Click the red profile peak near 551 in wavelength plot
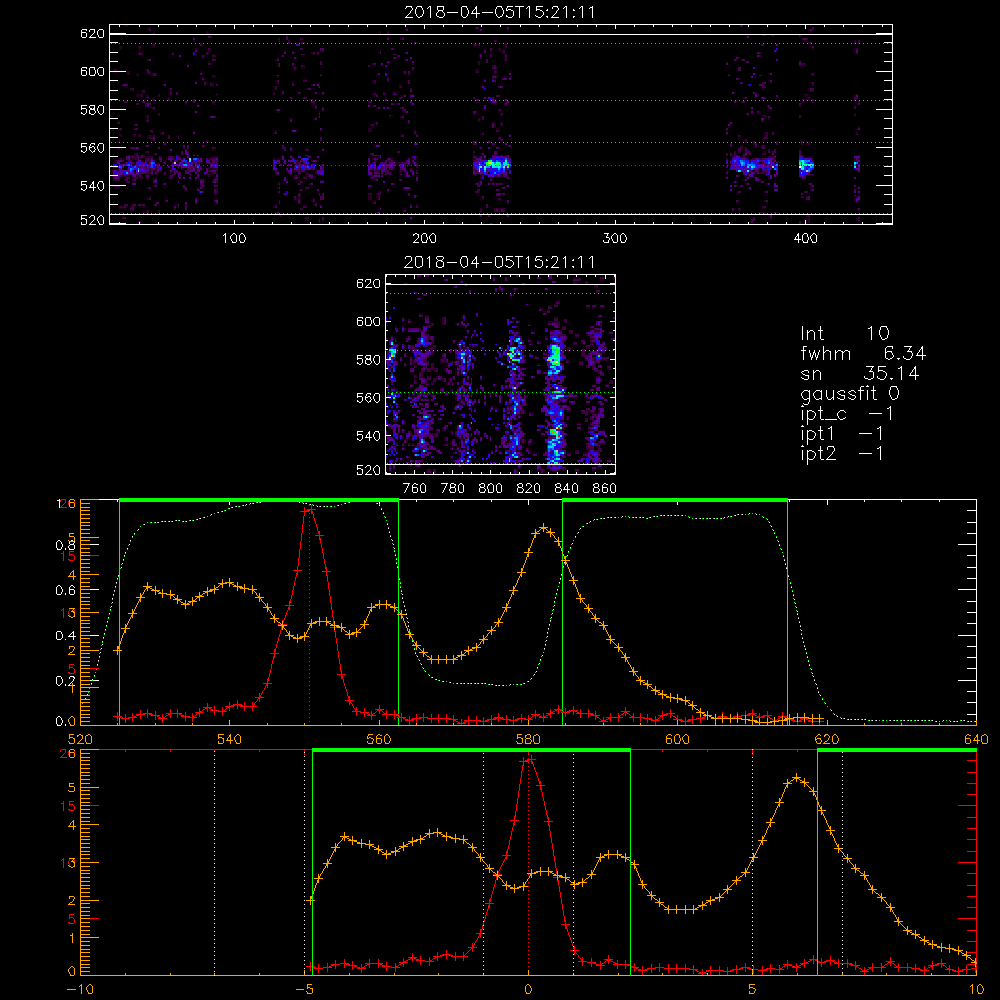This screenshot has height=1000, width=1000. click(309, 509)
